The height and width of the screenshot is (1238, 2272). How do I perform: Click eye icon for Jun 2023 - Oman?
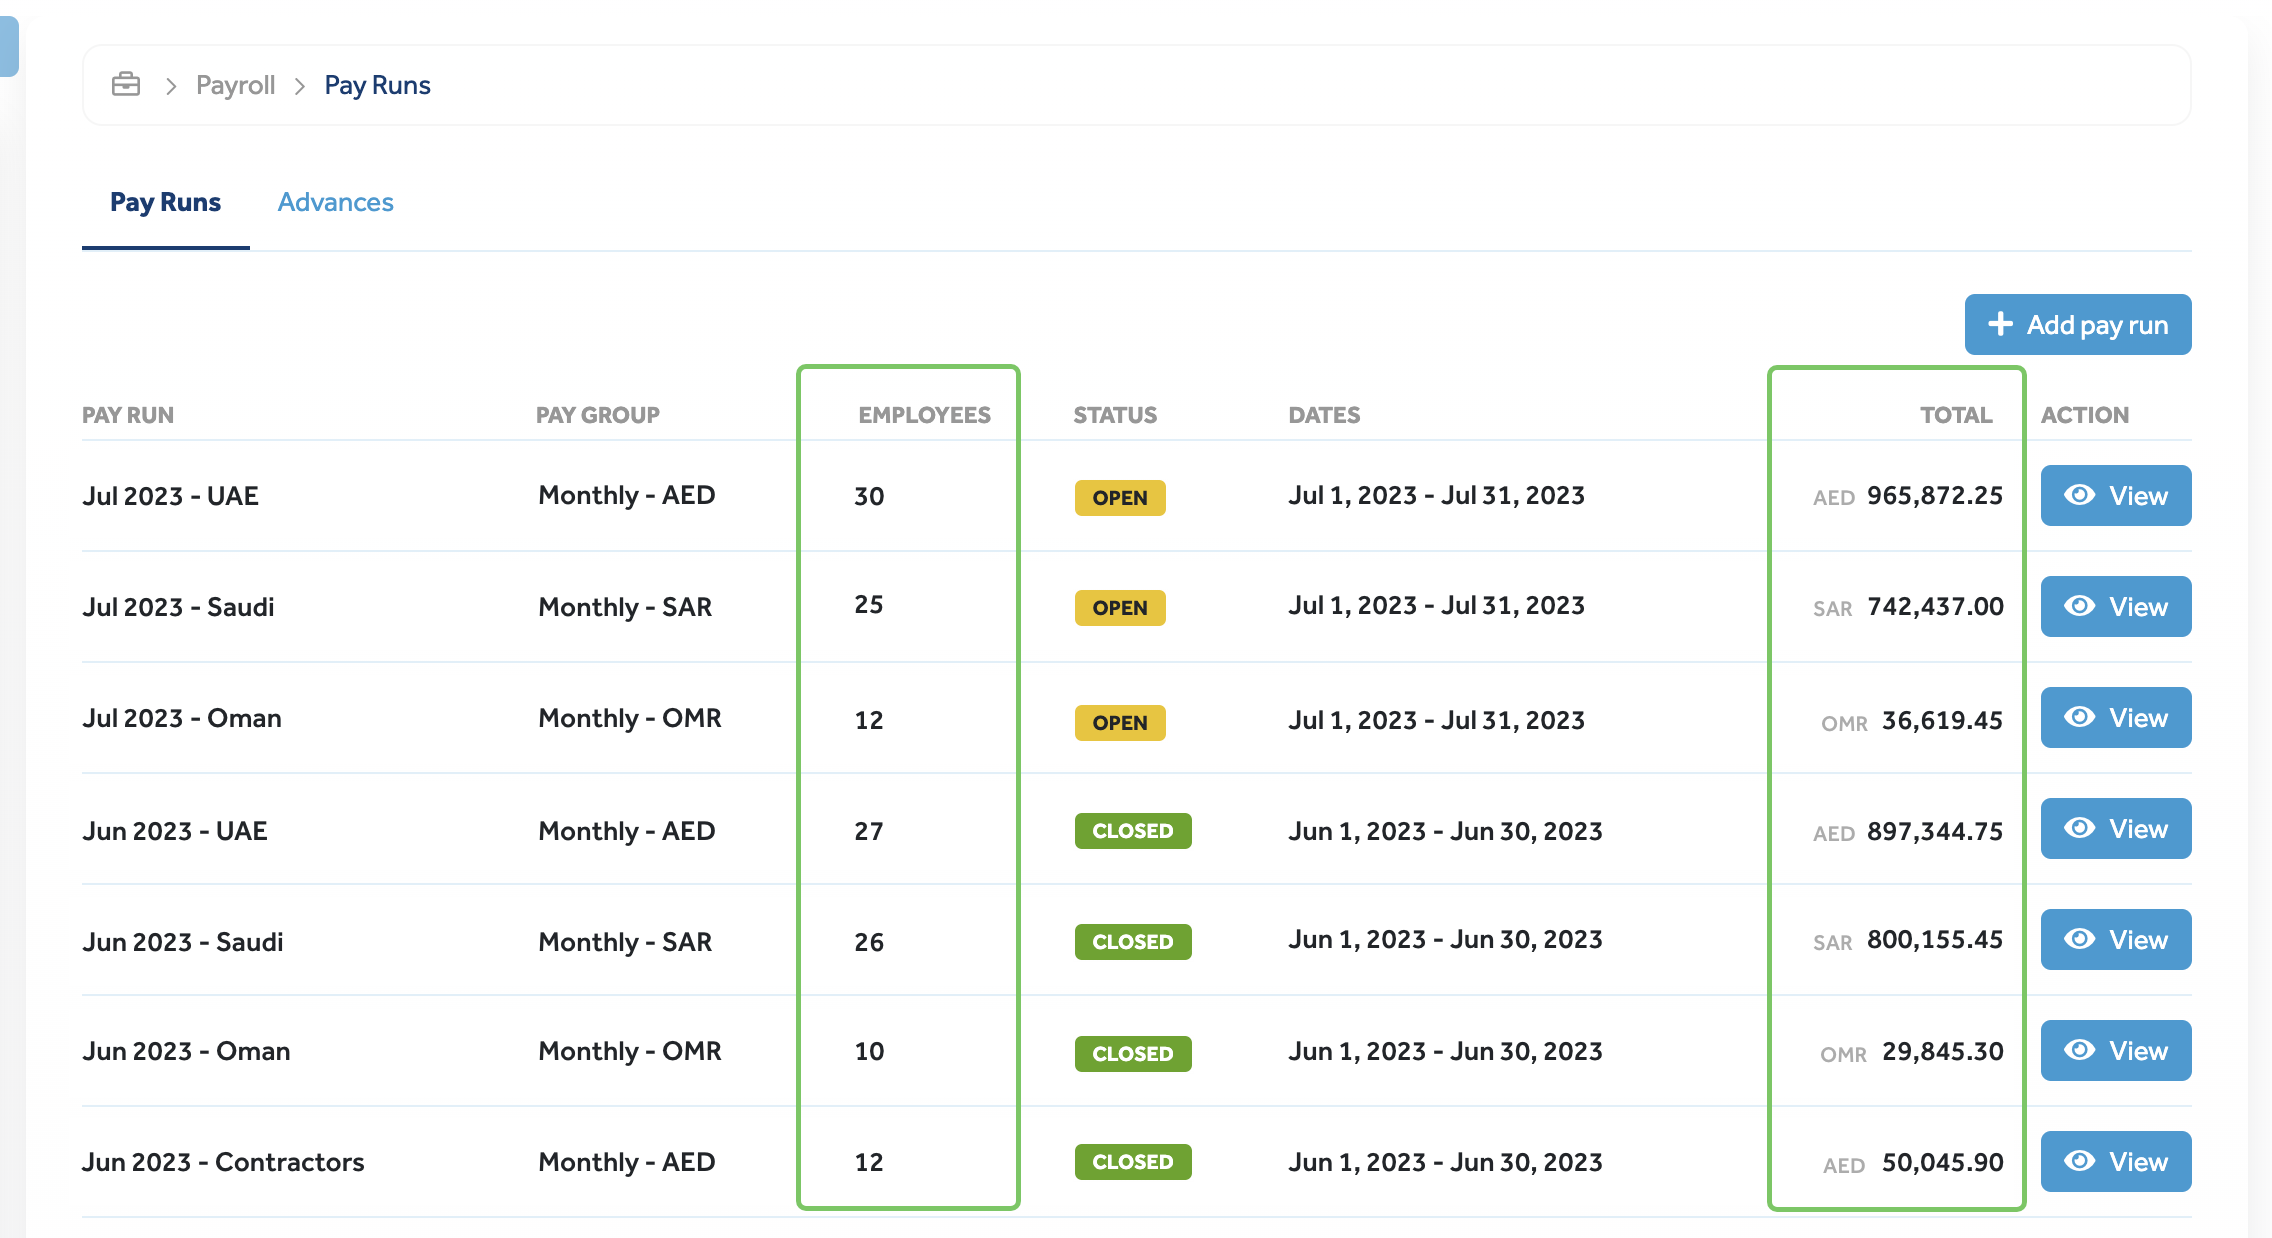[2080, 1051]
